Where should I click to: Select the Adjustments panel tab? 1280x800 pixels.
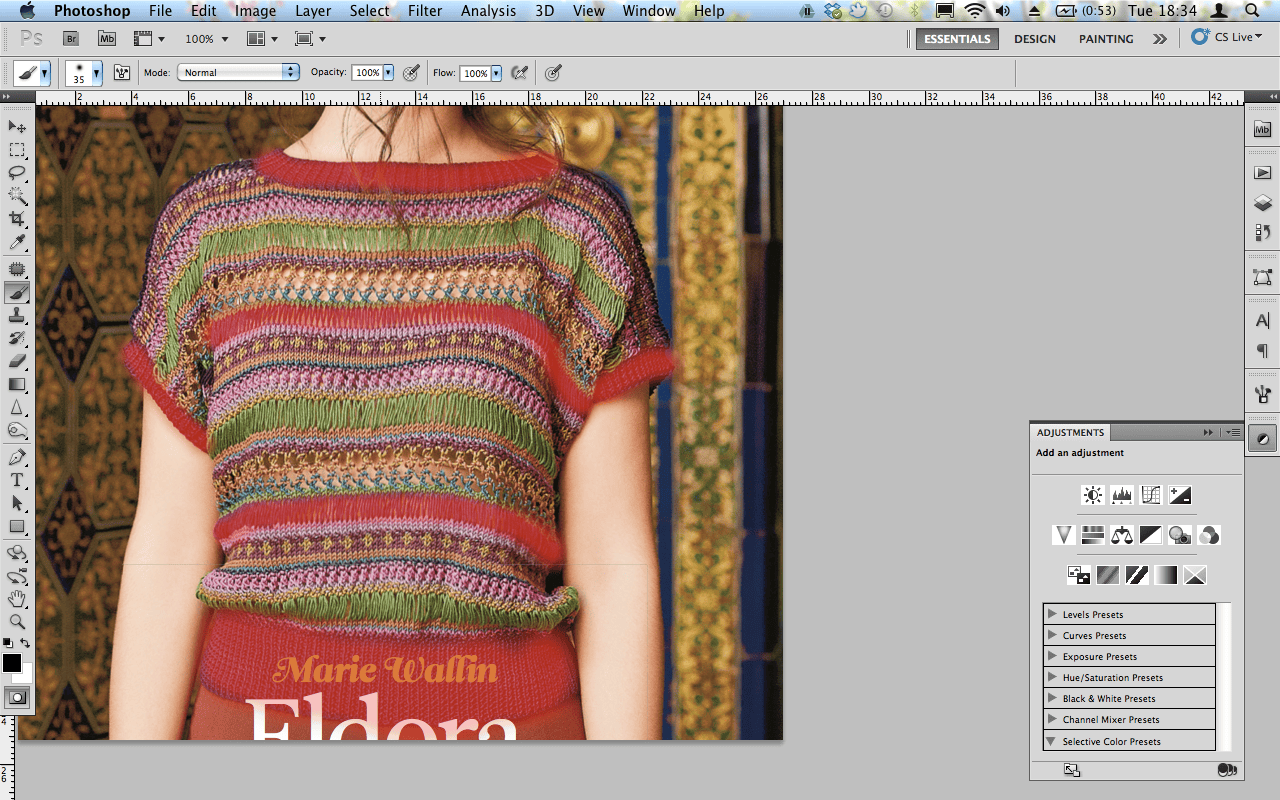click(1070, 432)
